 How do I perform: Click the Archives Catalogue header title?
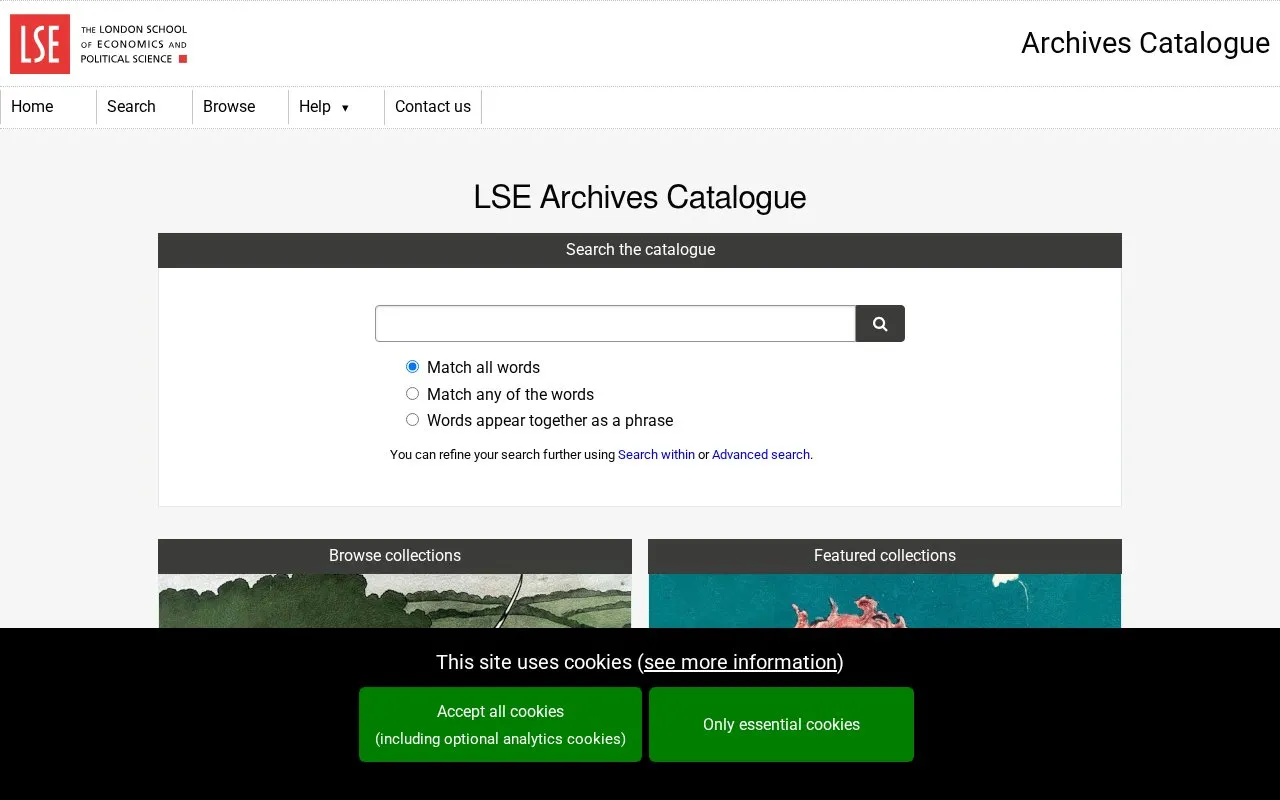pos(1145,43)
